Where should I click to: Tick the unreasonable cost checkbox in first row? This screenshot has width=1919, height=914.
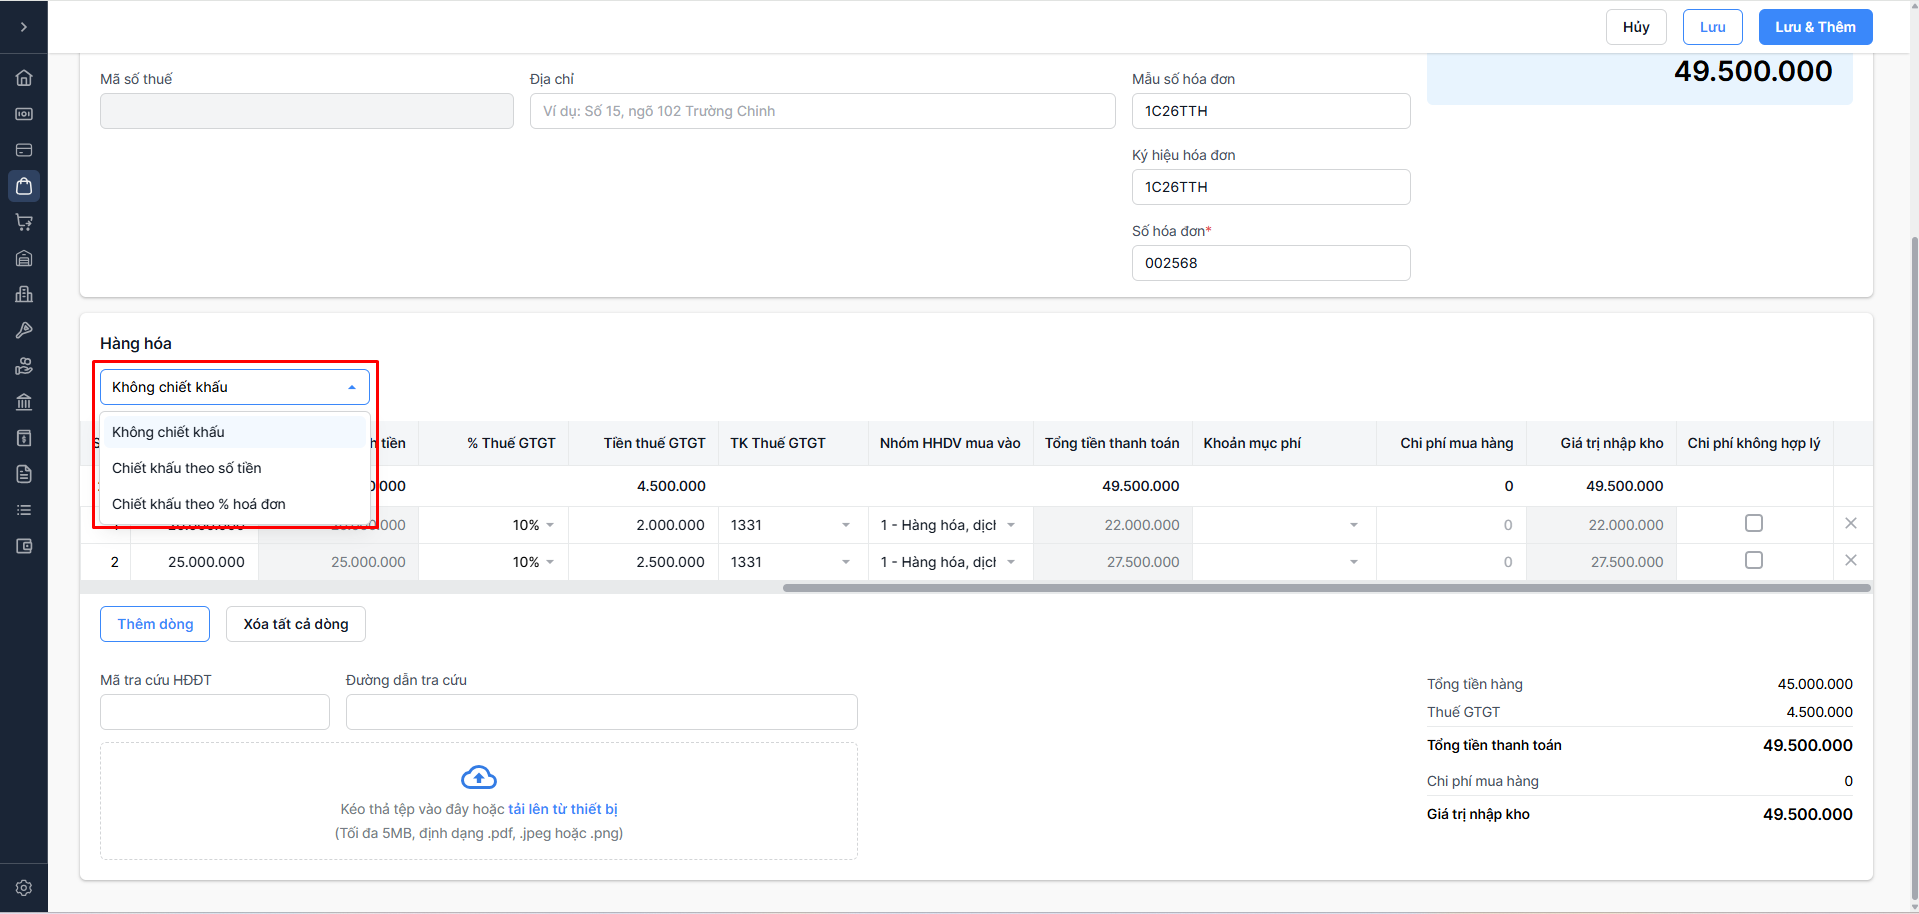[1754, 524]
